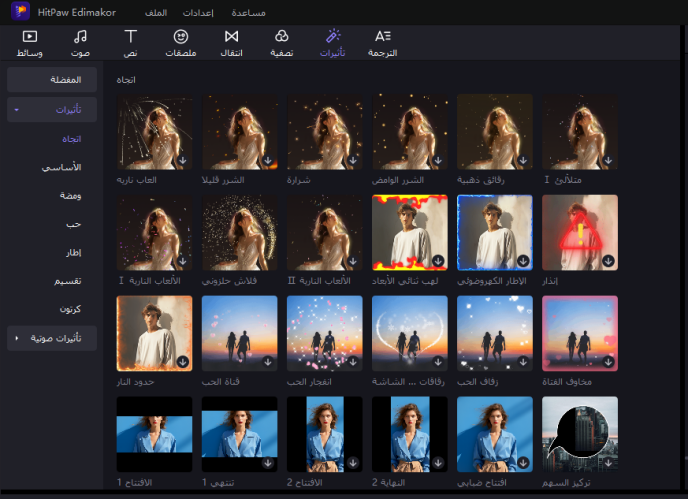Select the فلاش حلزوني spiral flash thumbnail
Viewport: 688px width, 499px height.
[x=240, y=232]
